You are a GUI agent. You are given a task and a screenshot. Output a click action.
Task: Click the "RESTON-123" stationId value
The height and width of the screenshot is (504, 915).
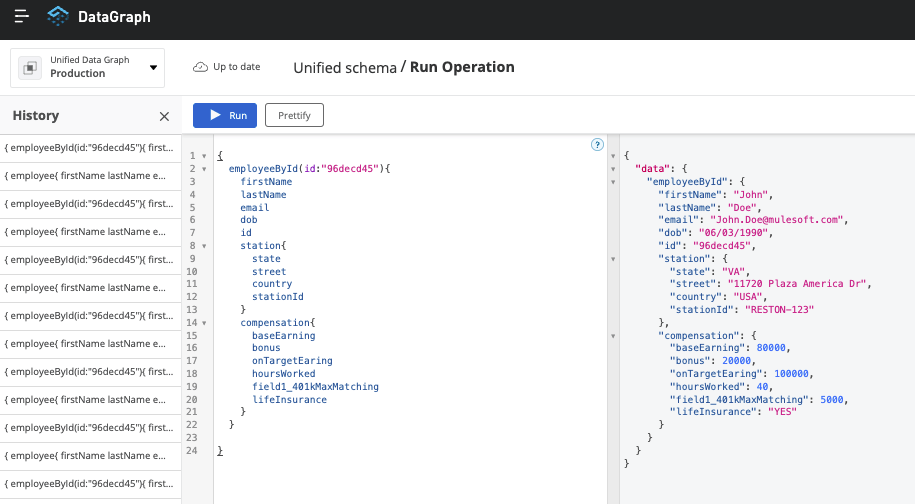(x=779, y=310)
